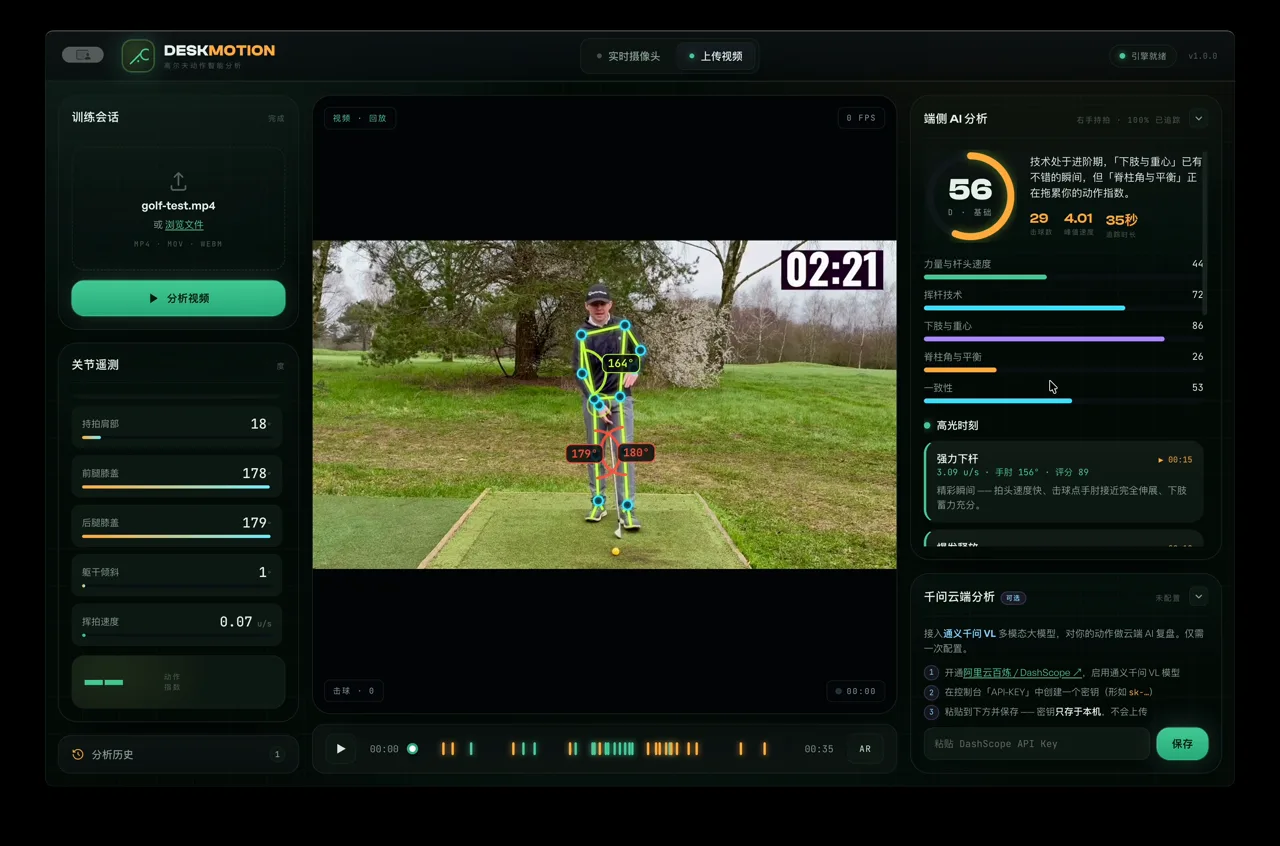This screenshot has width=1280, height=846.
Task: Open analysis history via the clock icon
Action: 78,755
